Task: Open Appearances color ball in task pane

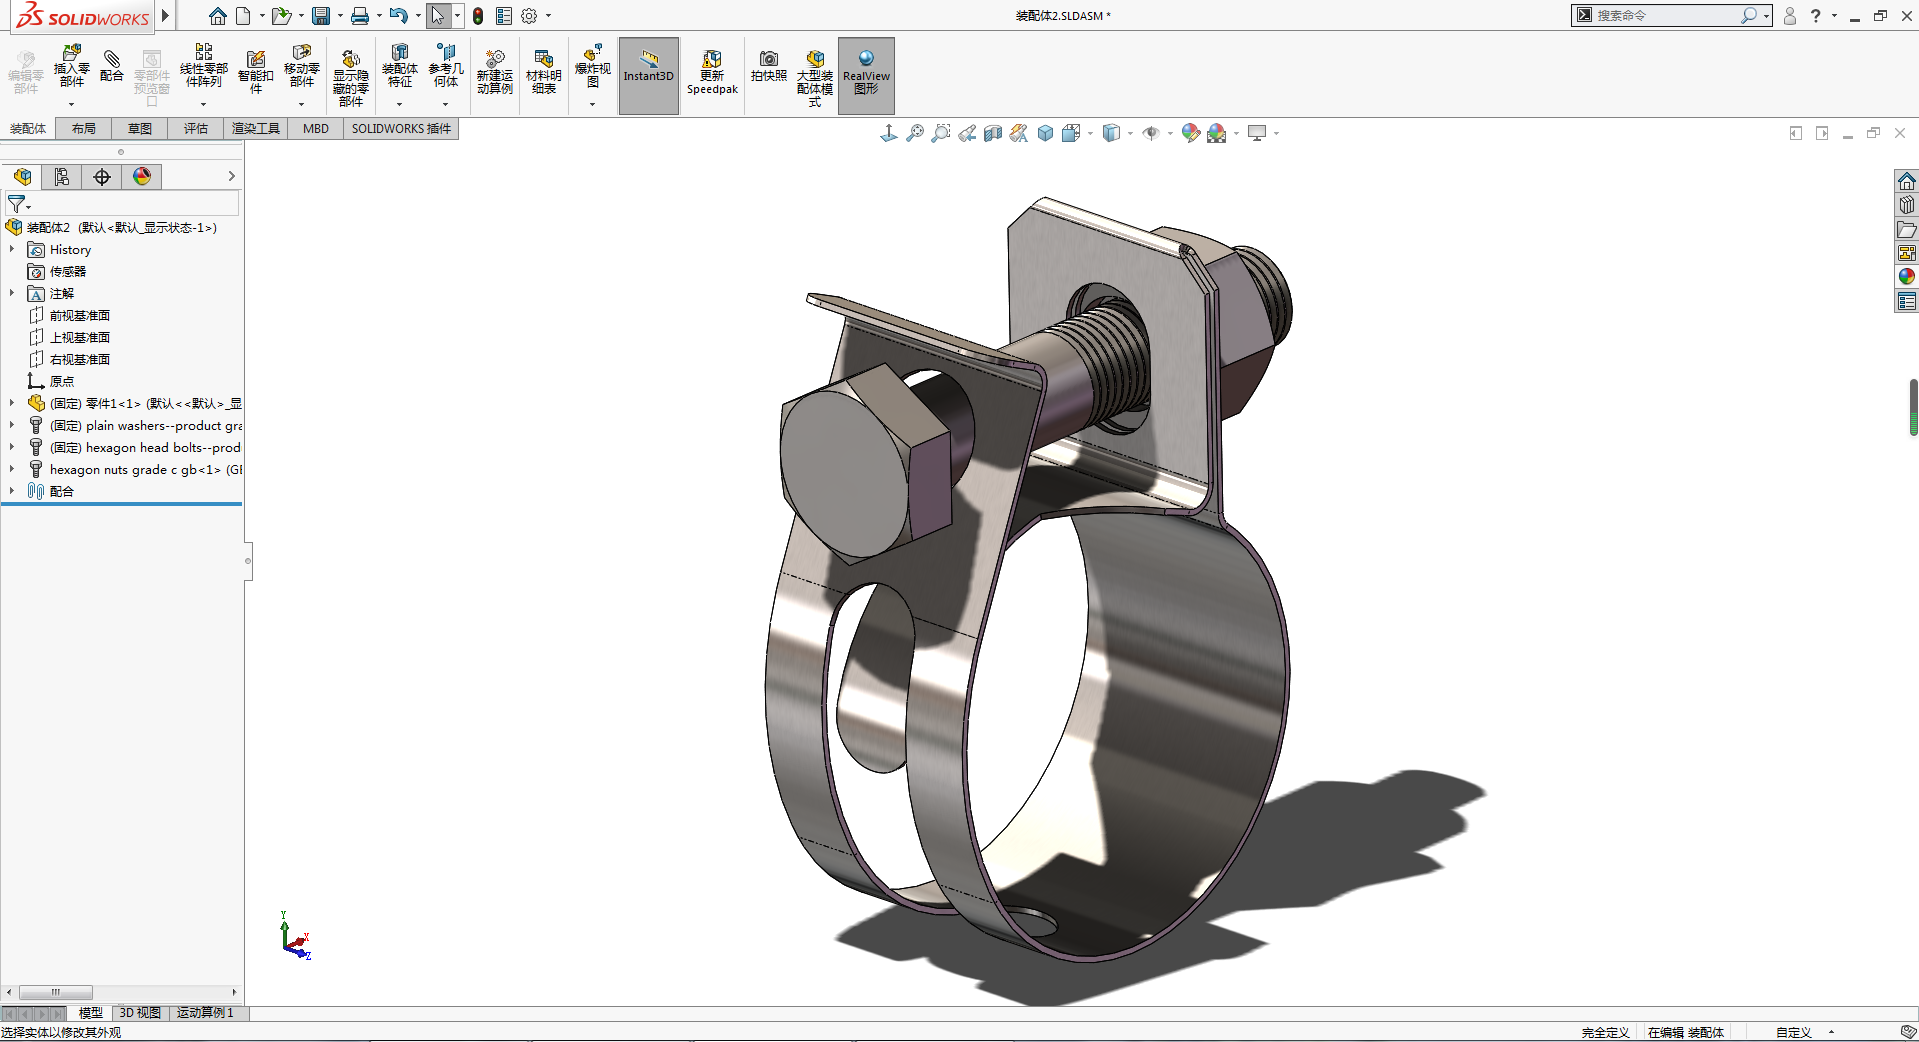Action: tap(1907, 277)
